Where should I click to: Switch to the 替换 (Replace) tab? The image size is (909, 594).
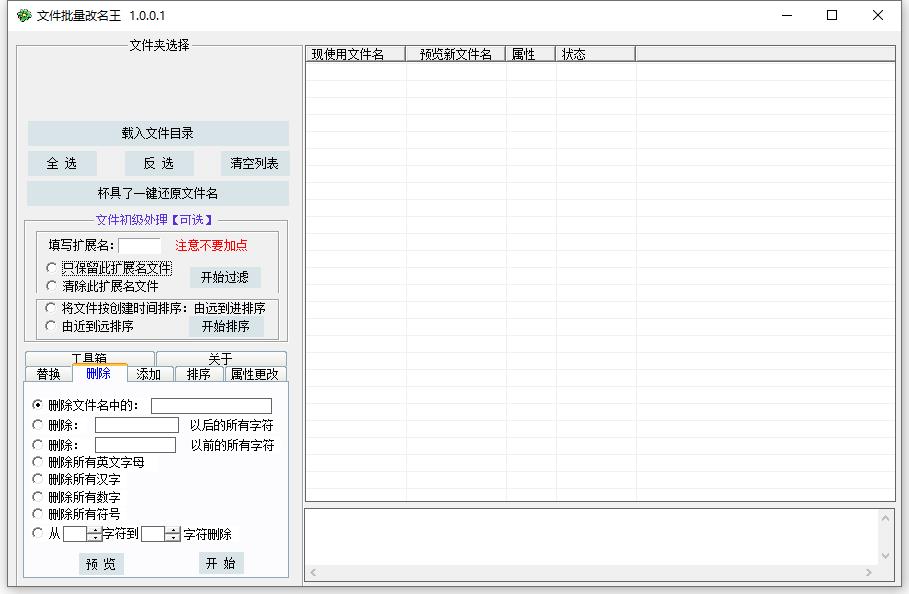(47, 374)
